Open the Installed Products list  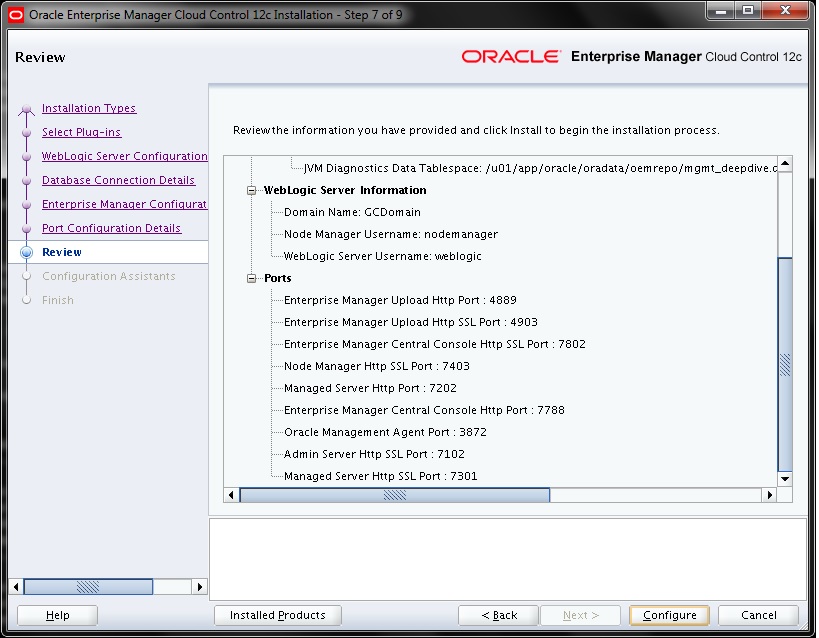pyautogui.click(x=277, y=615)
